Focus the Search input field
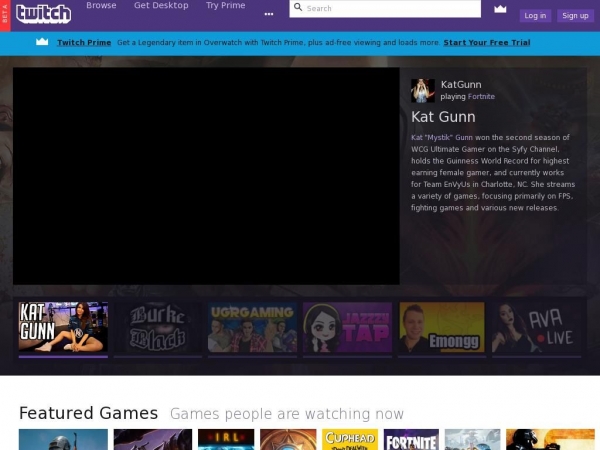This screenshot has width=600, height=450. (x=385, y=8)
